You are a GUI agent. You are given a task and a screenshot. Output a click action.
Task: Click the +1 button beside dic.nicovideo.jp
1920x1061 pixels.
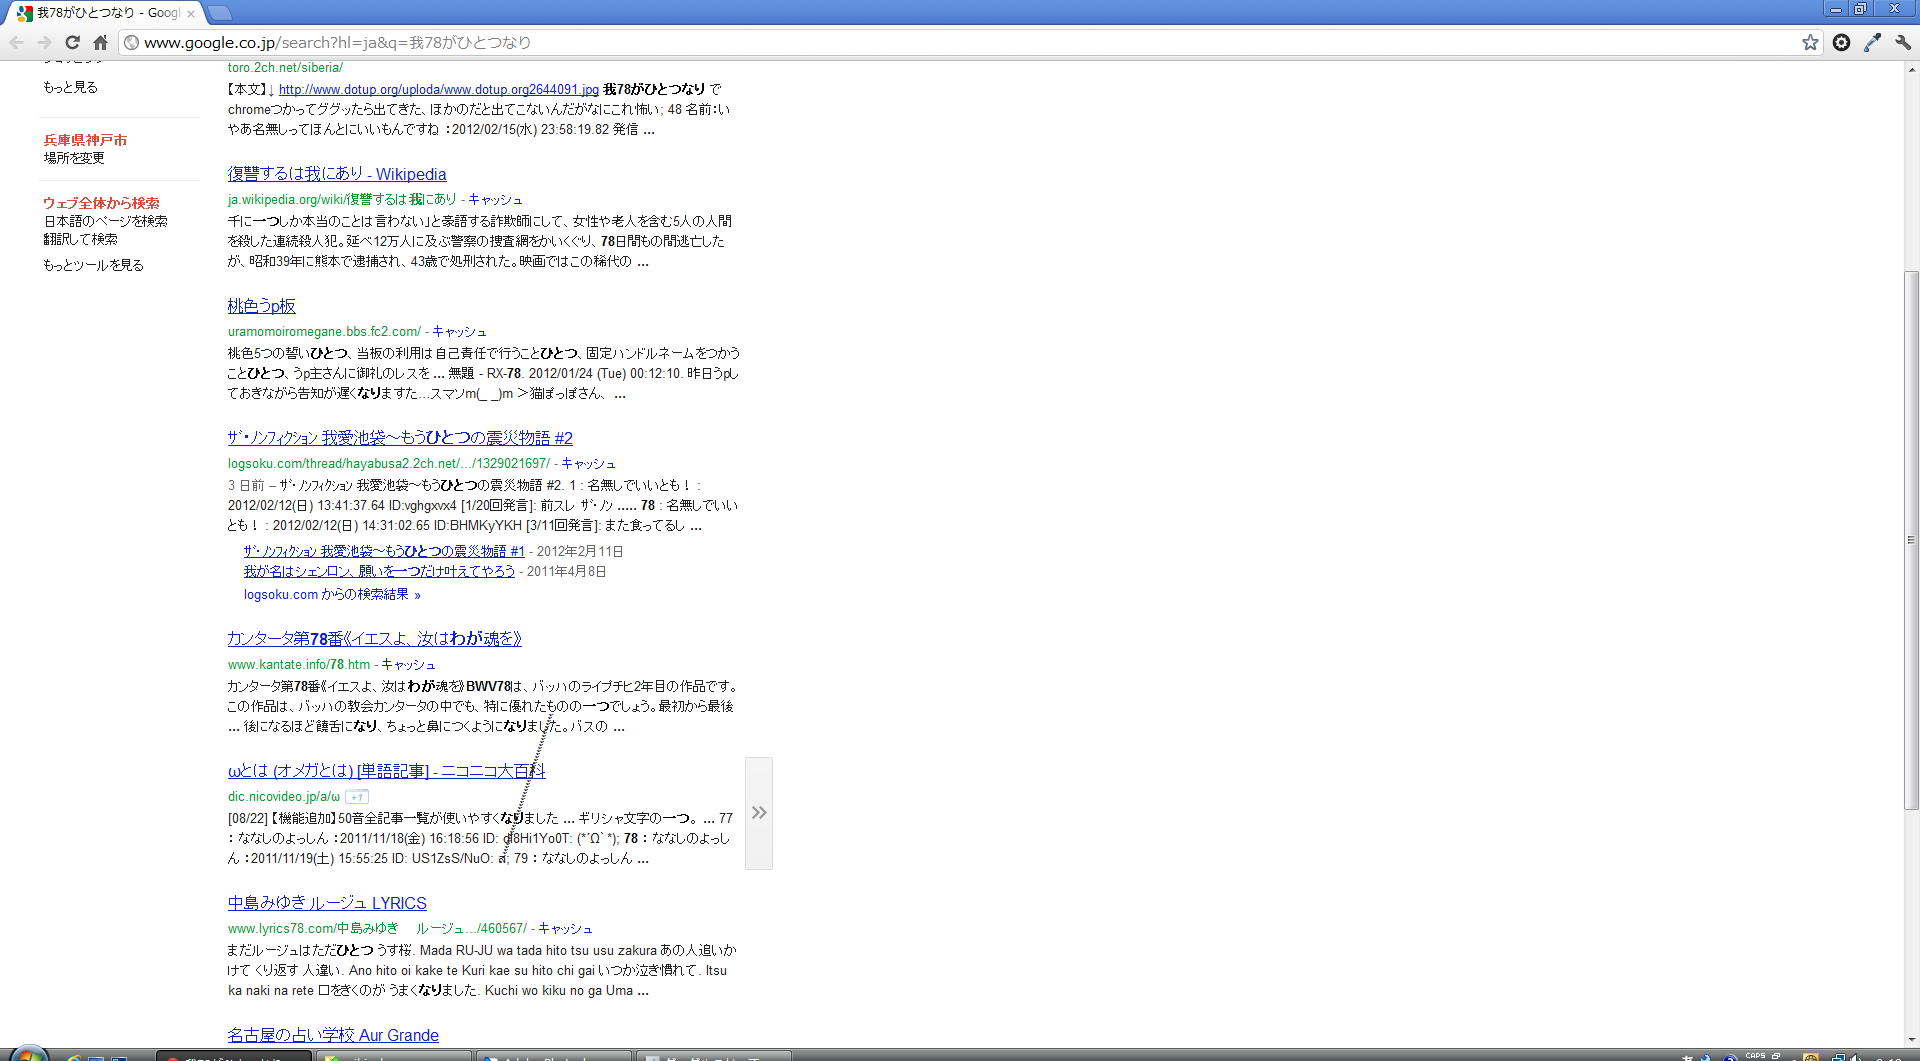pyautogui.click(x=357, y=797)
